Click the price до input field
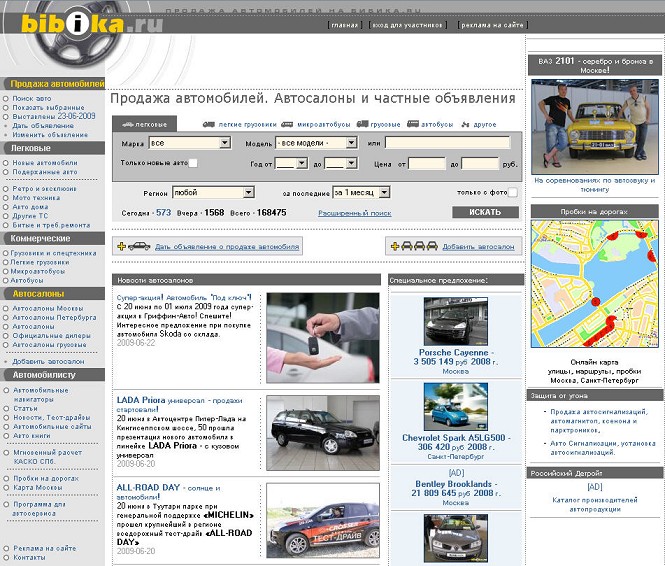This screenshot has width=665, height=566. click(480, 164)
